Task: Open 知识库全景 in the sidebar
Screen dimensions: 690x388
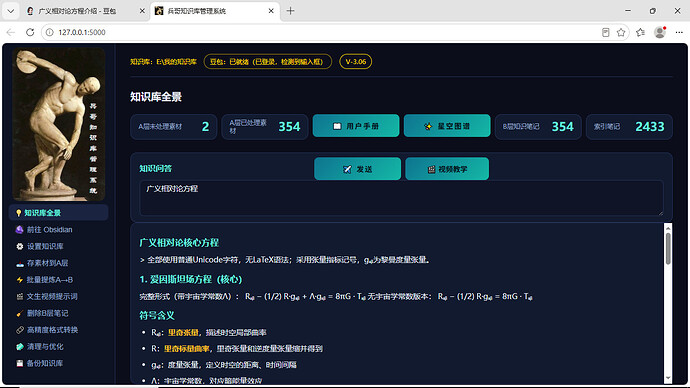Action: [x=59, y=213]
